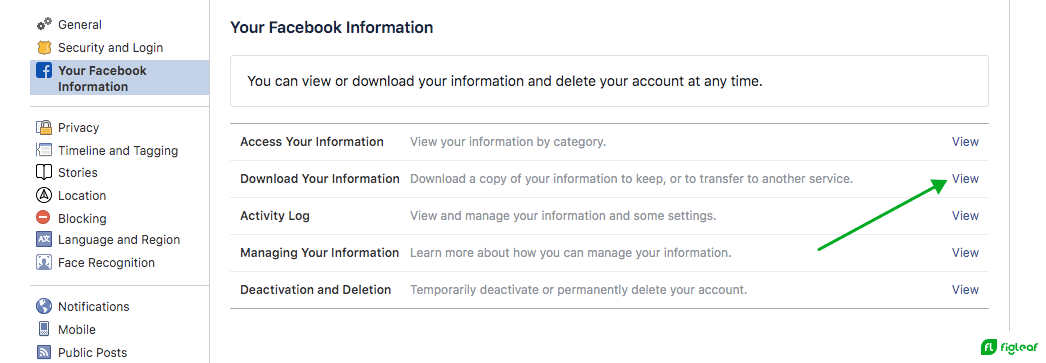The image size is (1046, 363).
Task: Click the Mobile phone icon
Action: [44, 329]
